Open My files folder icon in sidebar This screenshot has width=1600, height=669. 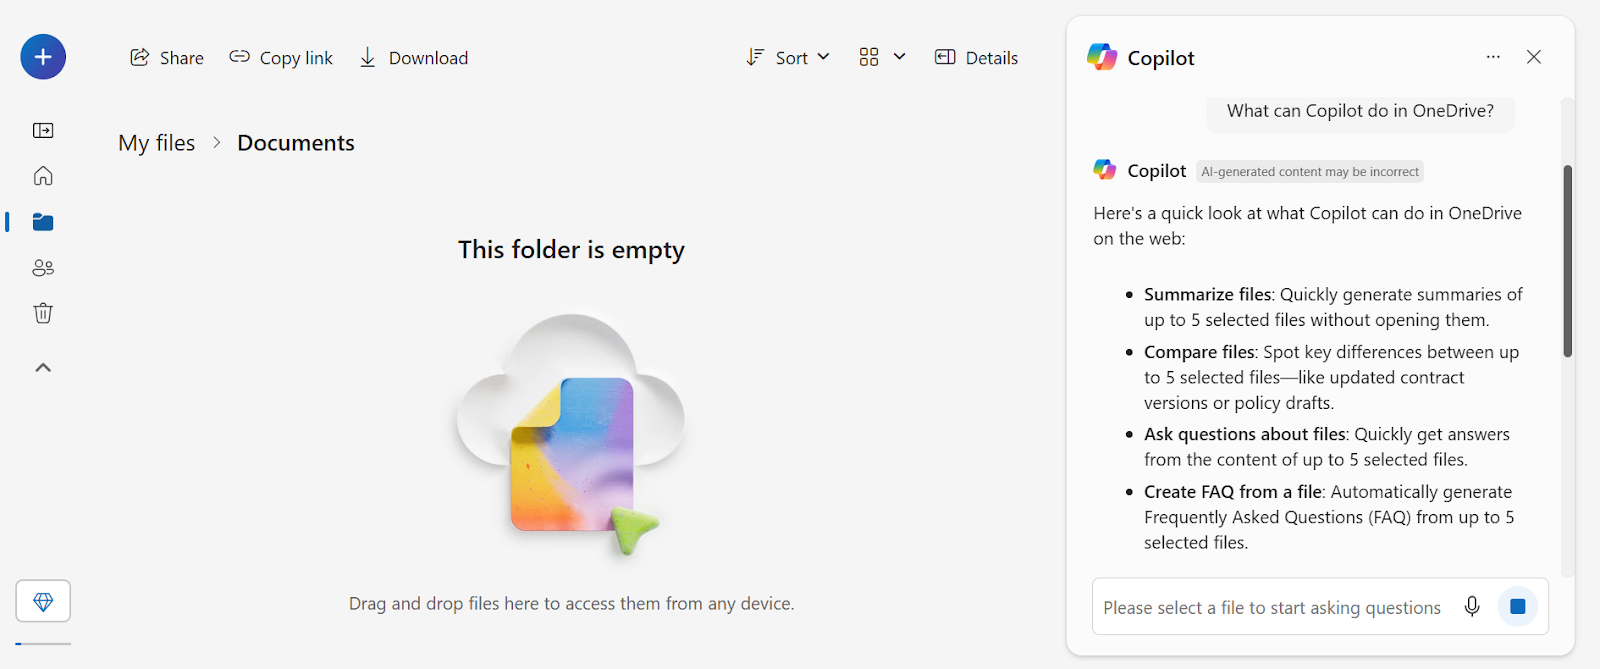(x=43, y=222)
